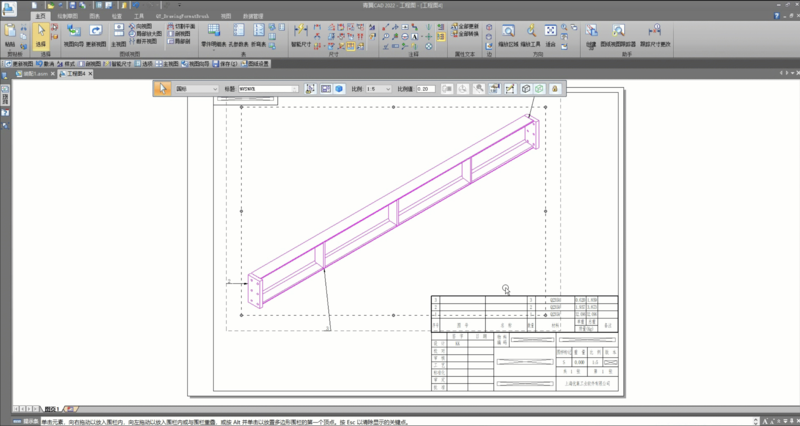Screen dimensions: 800x426
Task: Toggle the shaded cube display on floating toolbar
Action: pos(539,89)
